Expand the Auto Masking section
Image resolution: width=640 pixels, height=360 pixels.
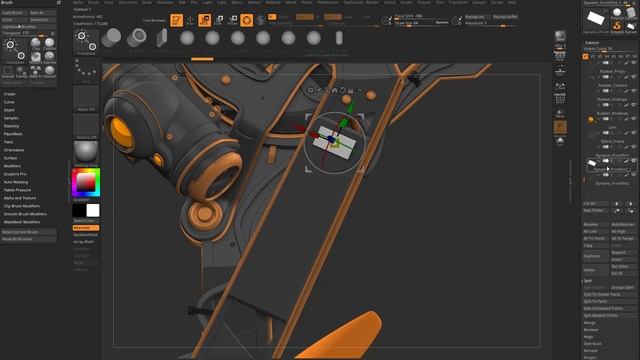16,182
